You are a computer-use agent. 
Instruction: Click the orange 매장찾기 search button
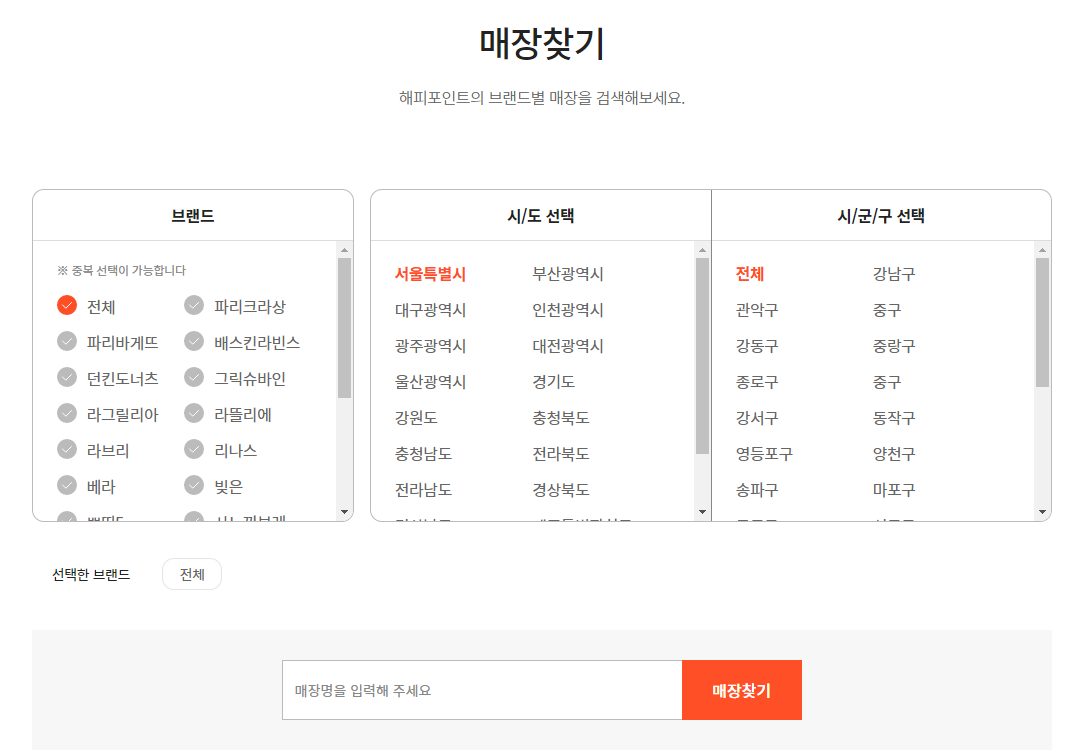[742, 689]
